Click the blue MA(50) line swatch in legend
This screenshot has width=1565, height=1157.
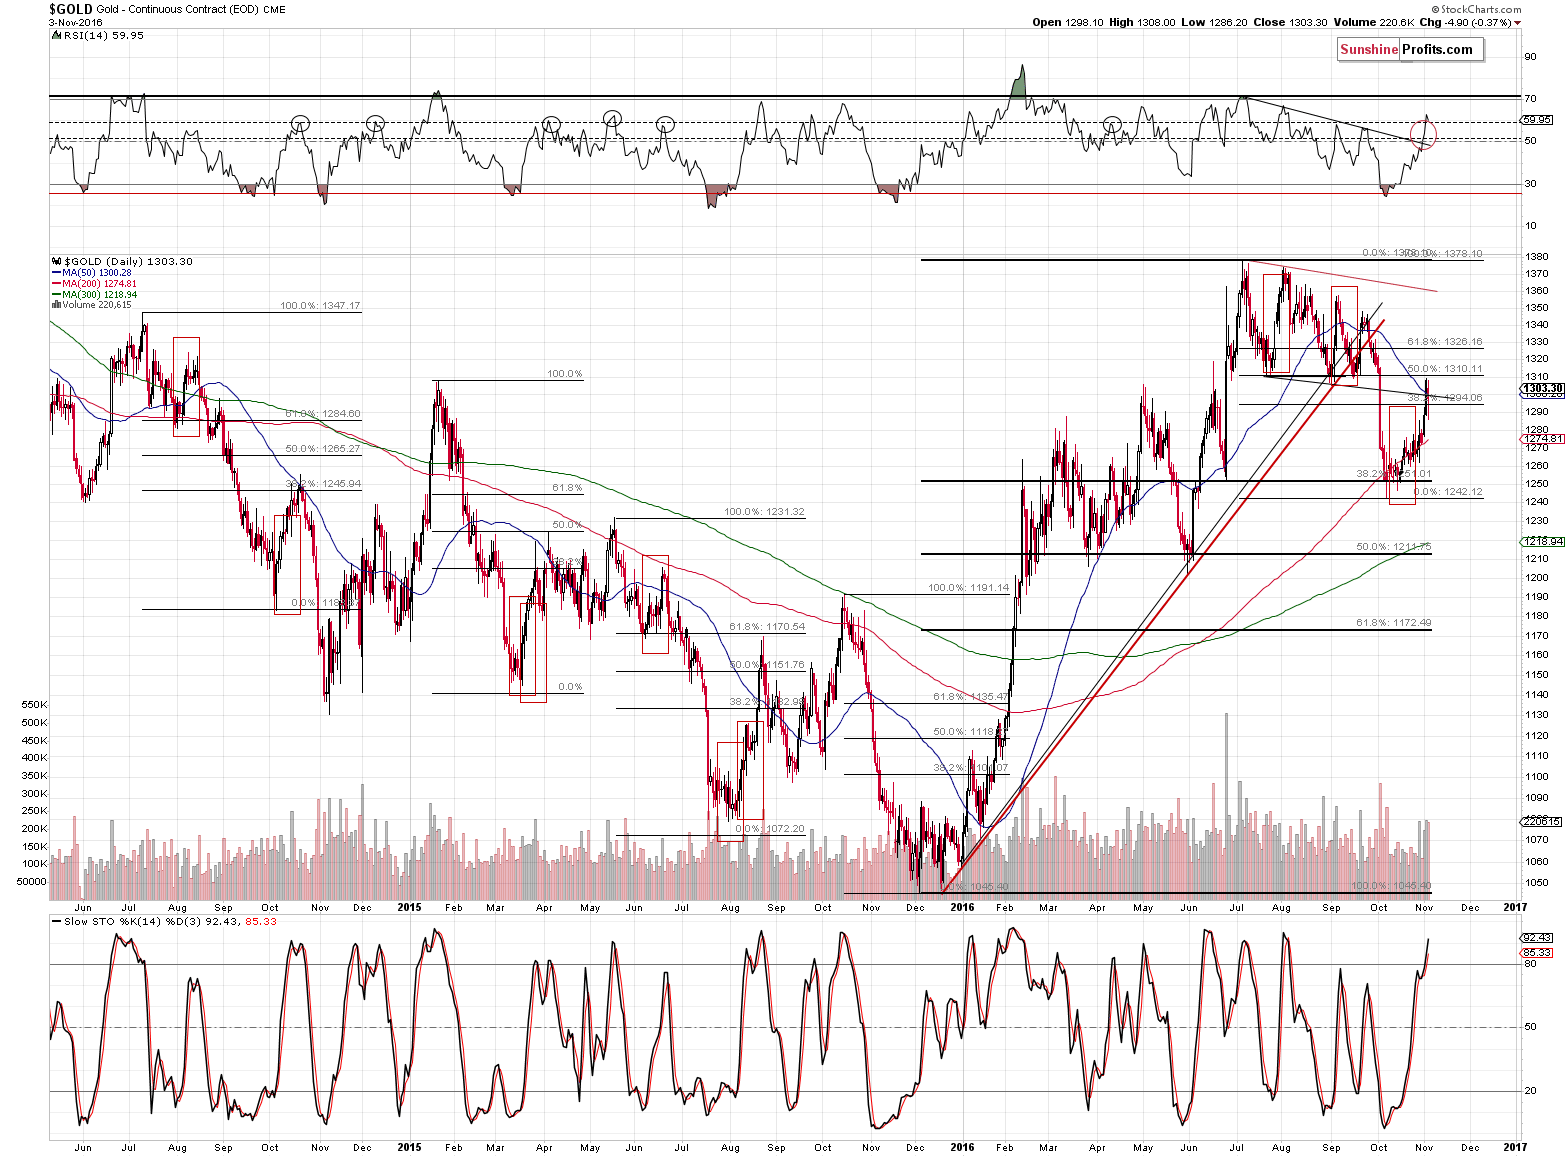tap(56, 273)
